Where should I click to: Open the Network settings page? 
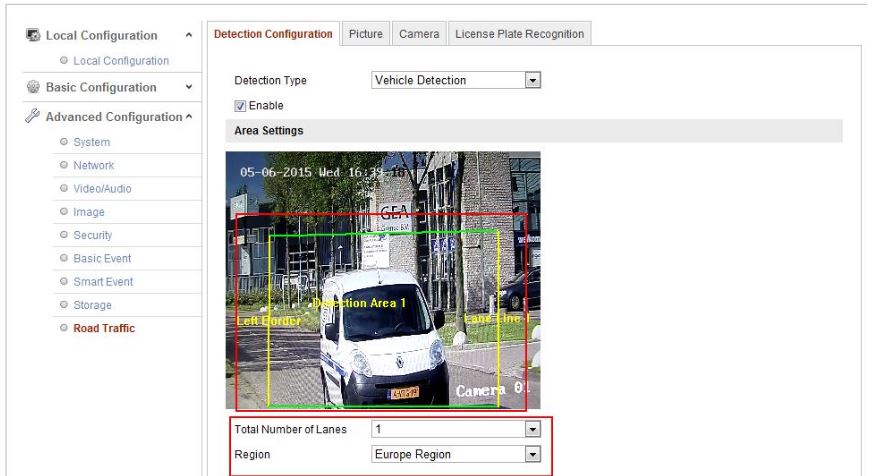click(94, 165)
